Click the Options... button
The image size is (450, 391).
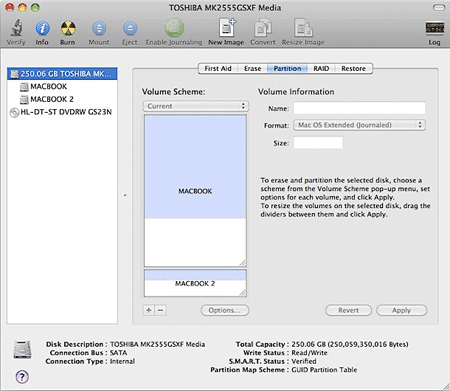[x=225, y=310]
